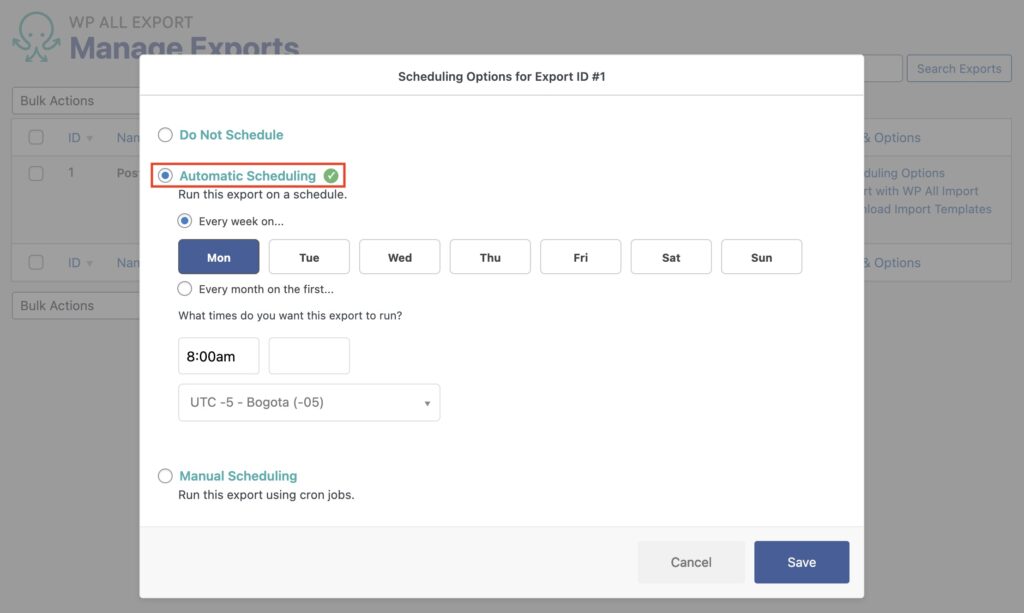Cancel the scheduling dialog

[690, 562]
